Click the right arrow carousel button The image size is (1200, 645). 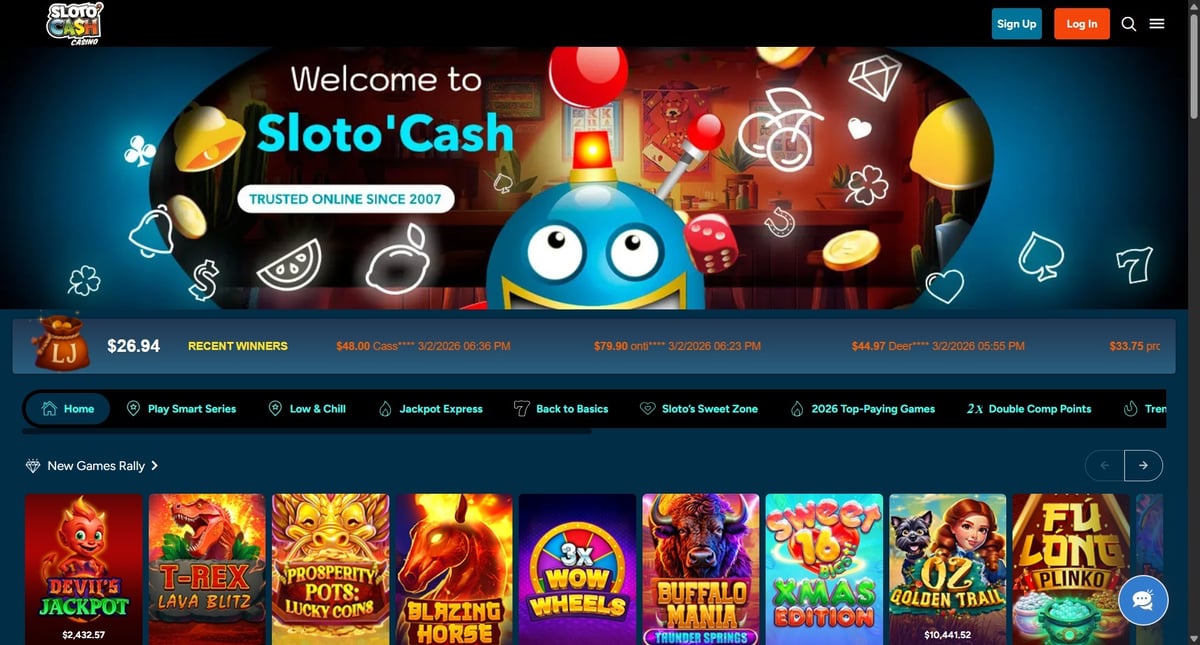click(x=1143, y=465)
